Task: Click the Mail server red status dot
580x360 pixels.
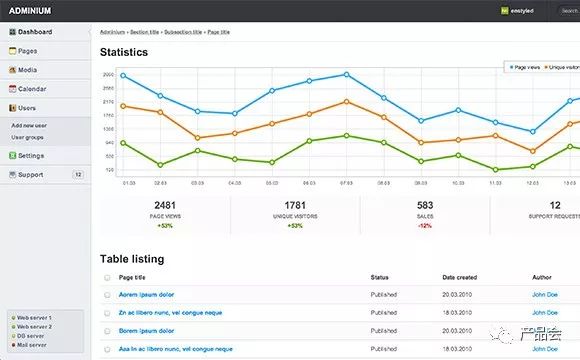Action: 13,345
